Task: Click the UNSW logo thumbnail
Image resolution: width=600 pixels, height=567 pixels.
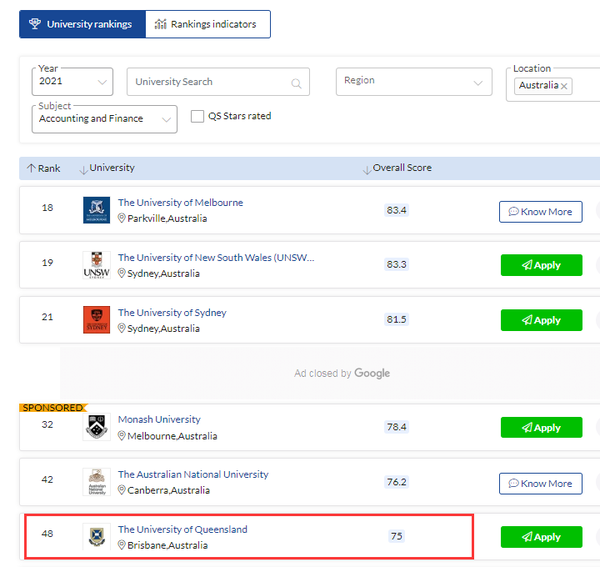Action: (96, 265)
